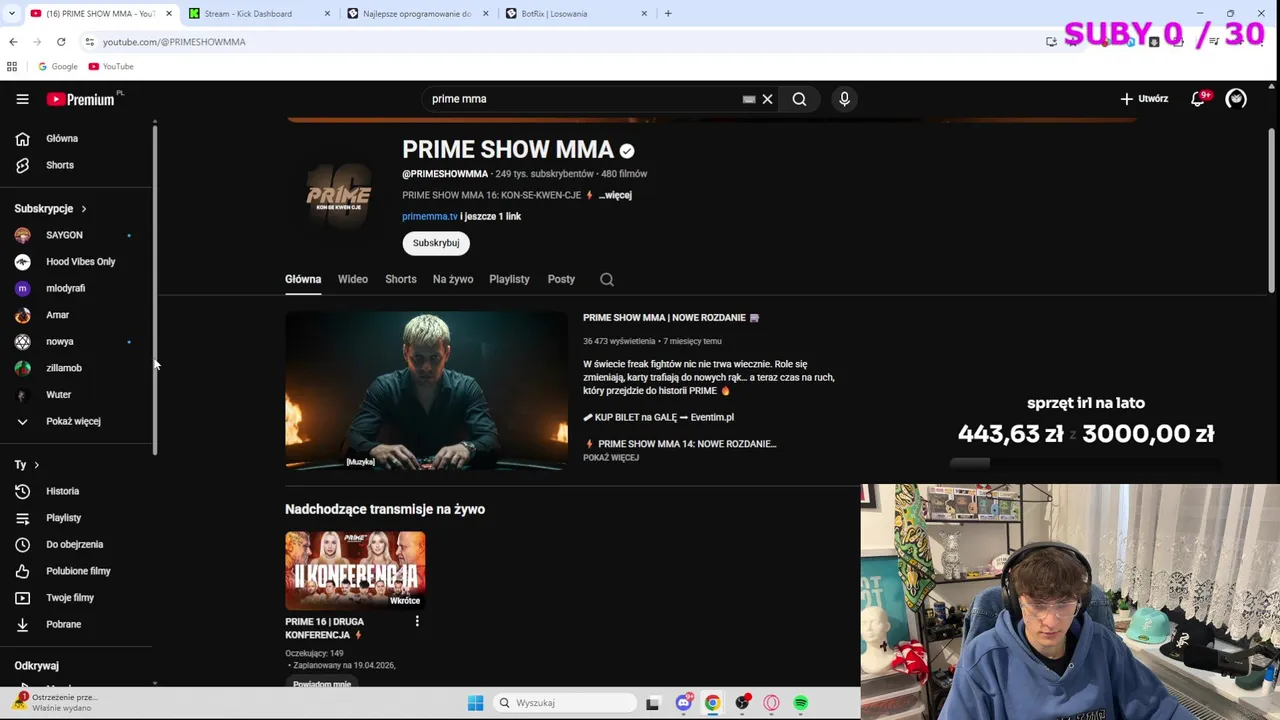Start voice search with microphone icon

point(844,99)
